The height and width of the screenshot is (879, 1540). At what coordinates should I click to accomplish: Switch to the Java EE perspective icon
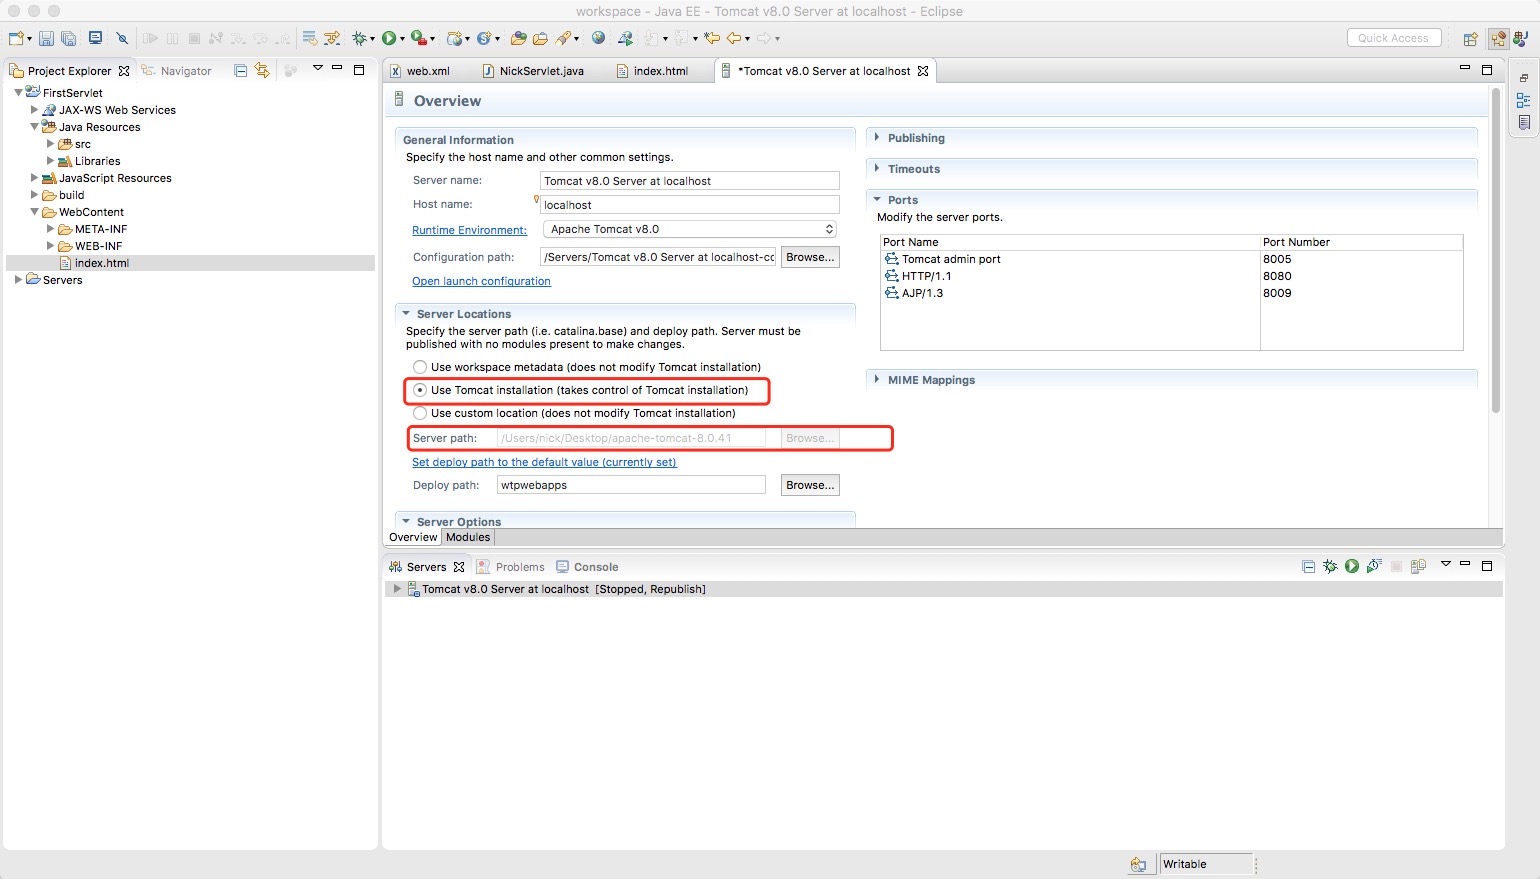coord(1498,39)
